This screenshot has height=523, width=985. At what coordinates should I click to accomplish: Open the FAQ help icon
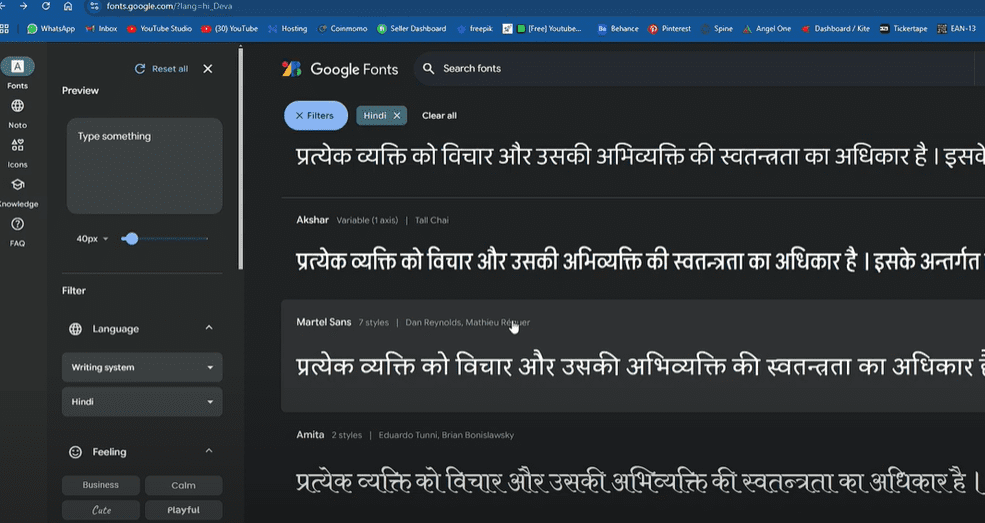pos(17,225)
